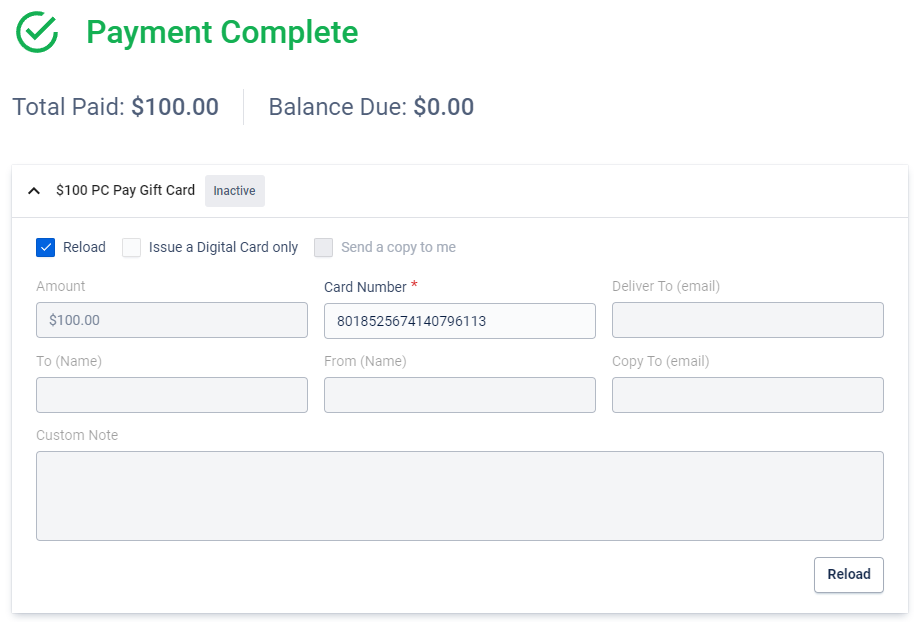This screenshot has height=622, width=914.
Task: Enable Issue a Digital Card only
Action: coord(132,247)
